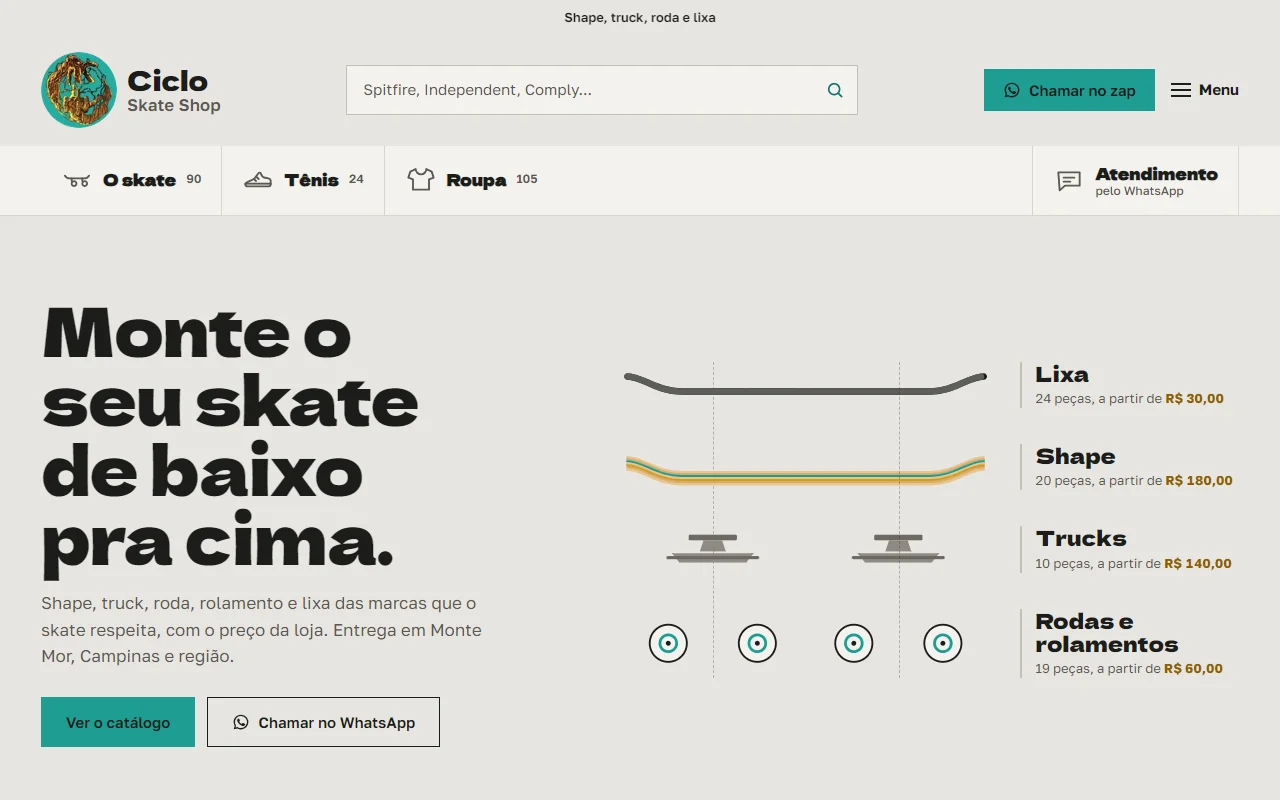This screenshot has width=1280, height=800.
Task: Click the sneaker icon beside Tênis
Action: point(258,180)
